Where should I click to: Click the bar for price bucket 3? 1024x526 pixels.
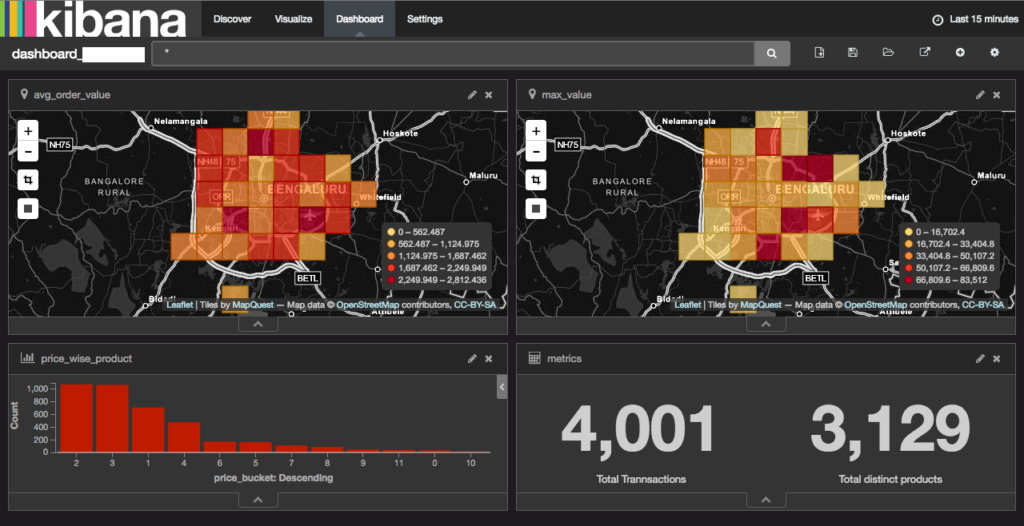tap(112, 419)
